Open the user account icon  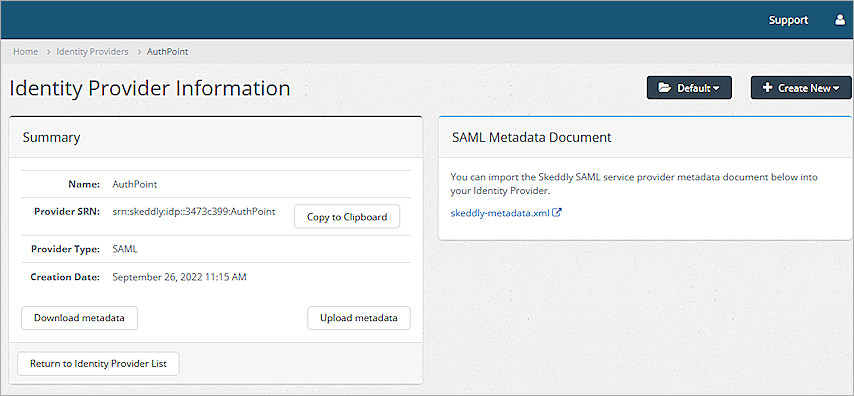(839, 20)
